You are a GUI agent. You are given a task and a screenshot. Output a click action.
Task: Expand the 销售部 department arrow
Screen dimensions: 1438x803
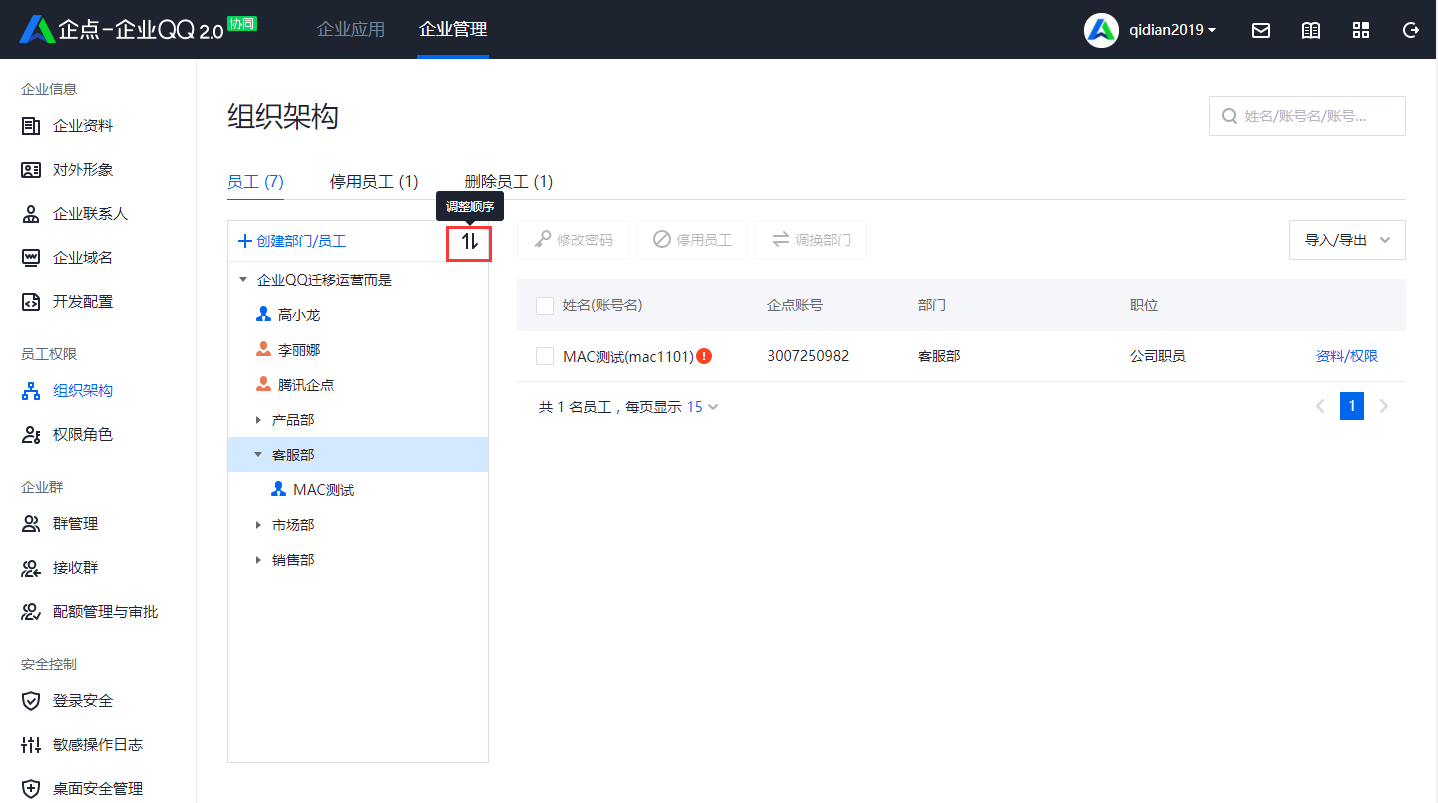[258, 560]
